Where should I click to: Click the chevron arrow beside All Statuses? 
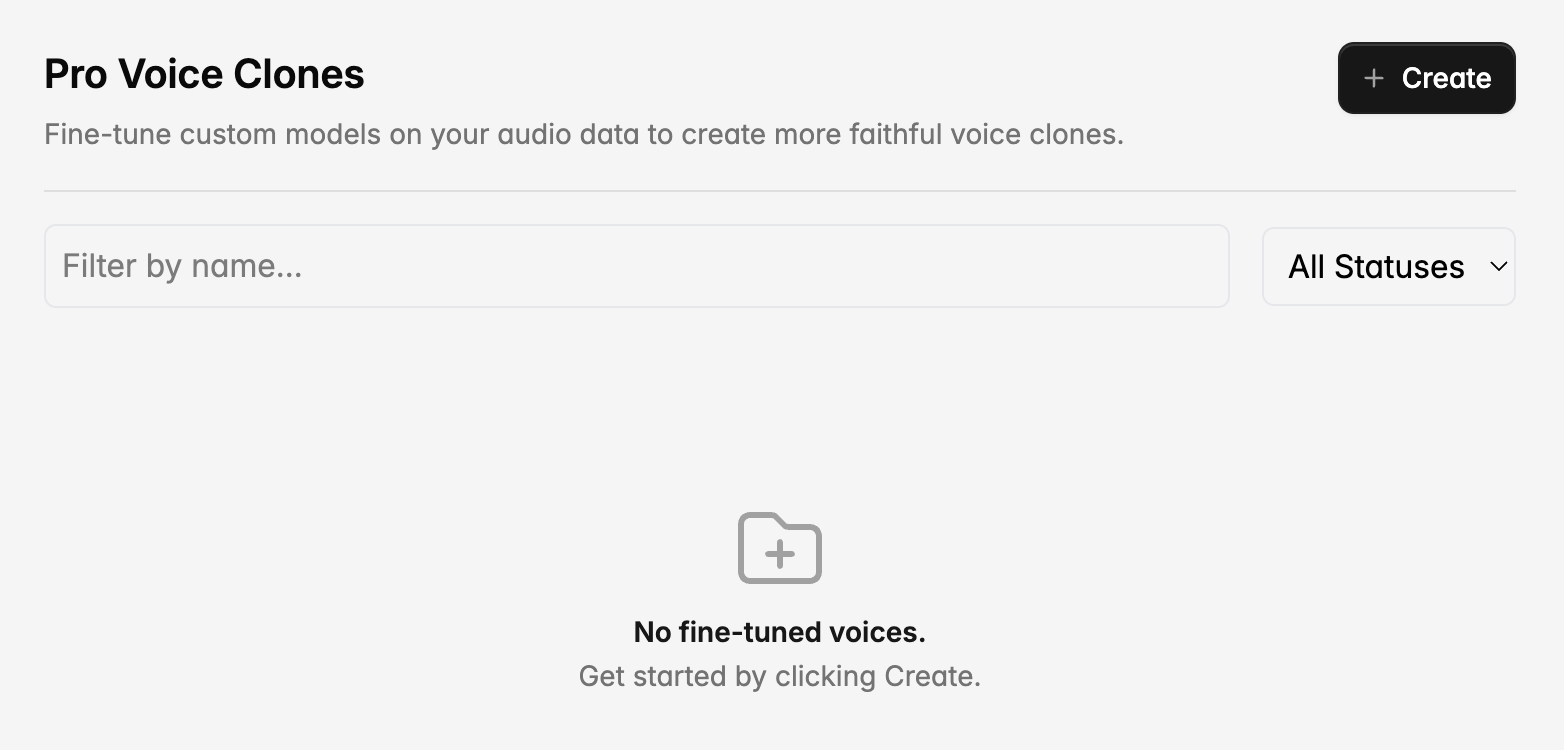pos(1498,266)
